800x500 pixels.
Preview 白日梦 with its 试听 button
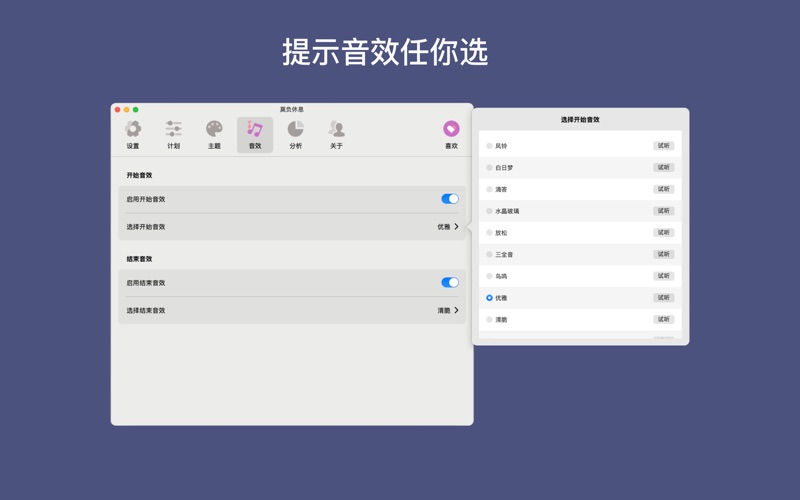(663, 168)
